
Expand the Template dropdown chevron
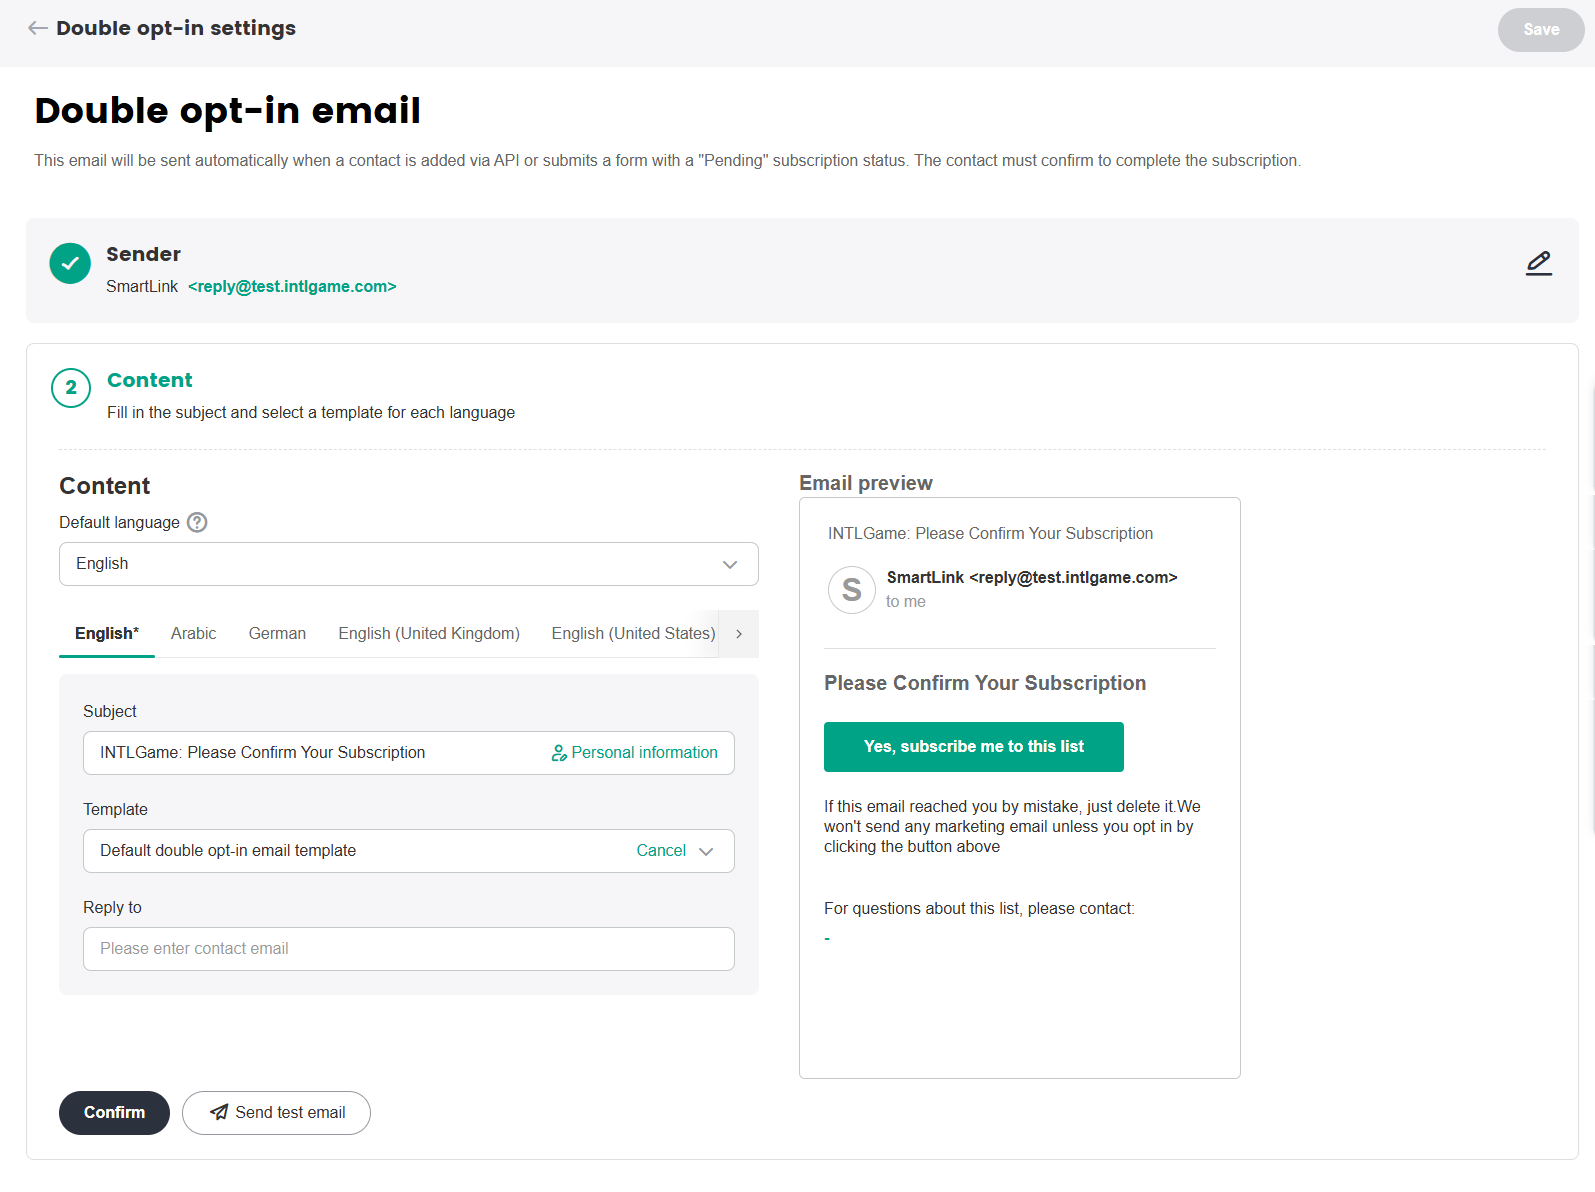pyautogui.click(x=707, y=851)
